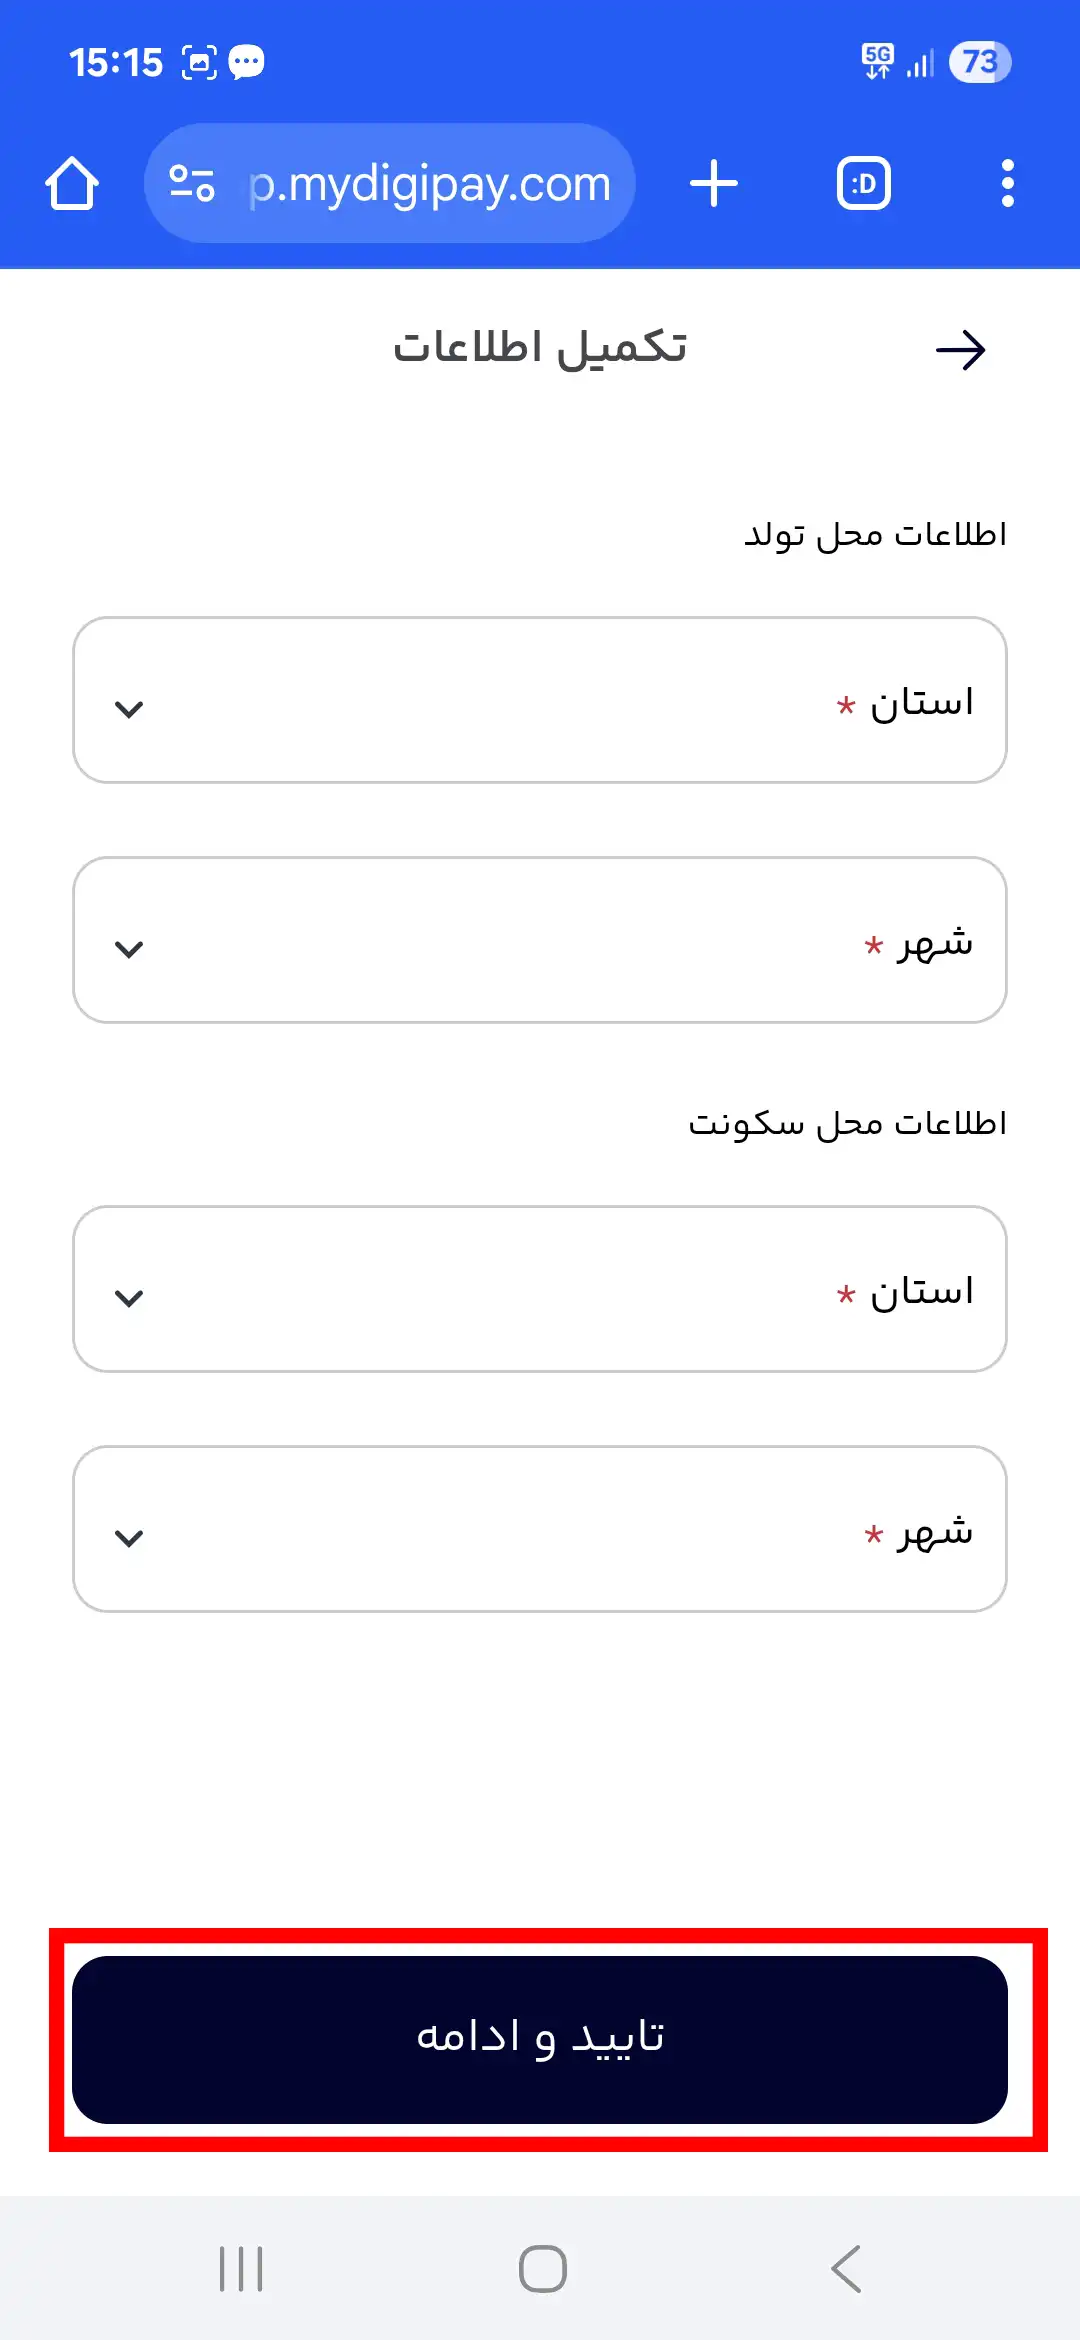Tap Android home navigation button
This screenshot has width=1080, height=2340.
(542, 2268)
